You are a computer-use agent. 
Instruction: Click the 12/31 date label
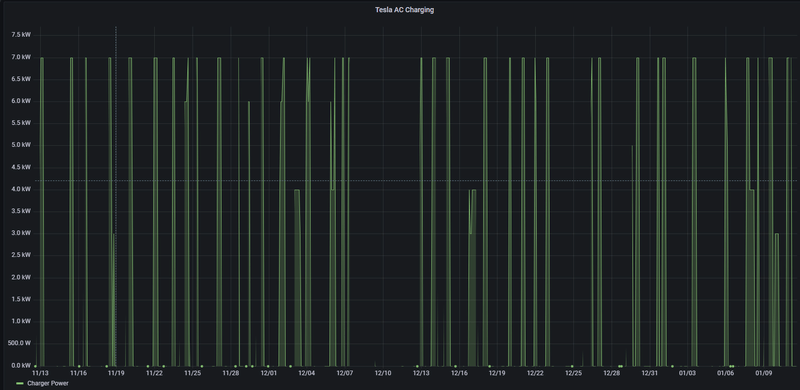click(649, 373)
